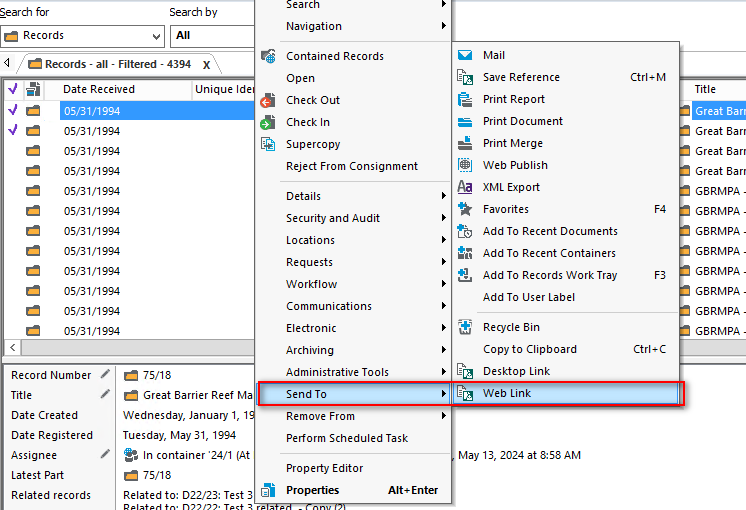Click the XML Export Aa icon
746x510 pixels.
click(465, 187)
